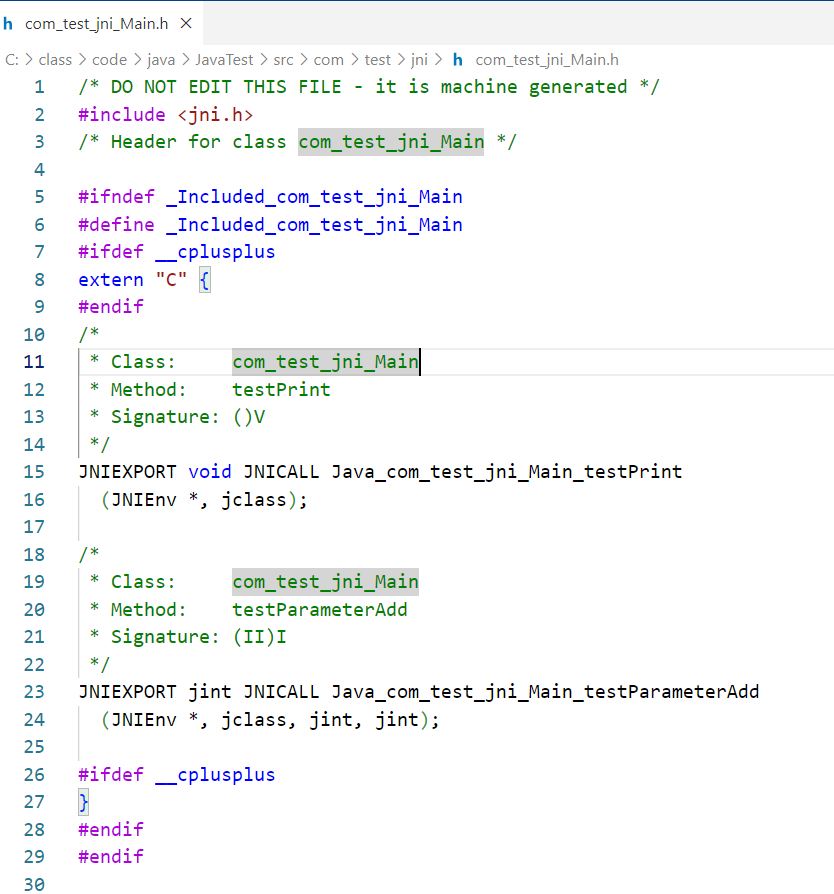Open the com breadcrumb dropdown
The image size is (834, 894).
point(328,60)
